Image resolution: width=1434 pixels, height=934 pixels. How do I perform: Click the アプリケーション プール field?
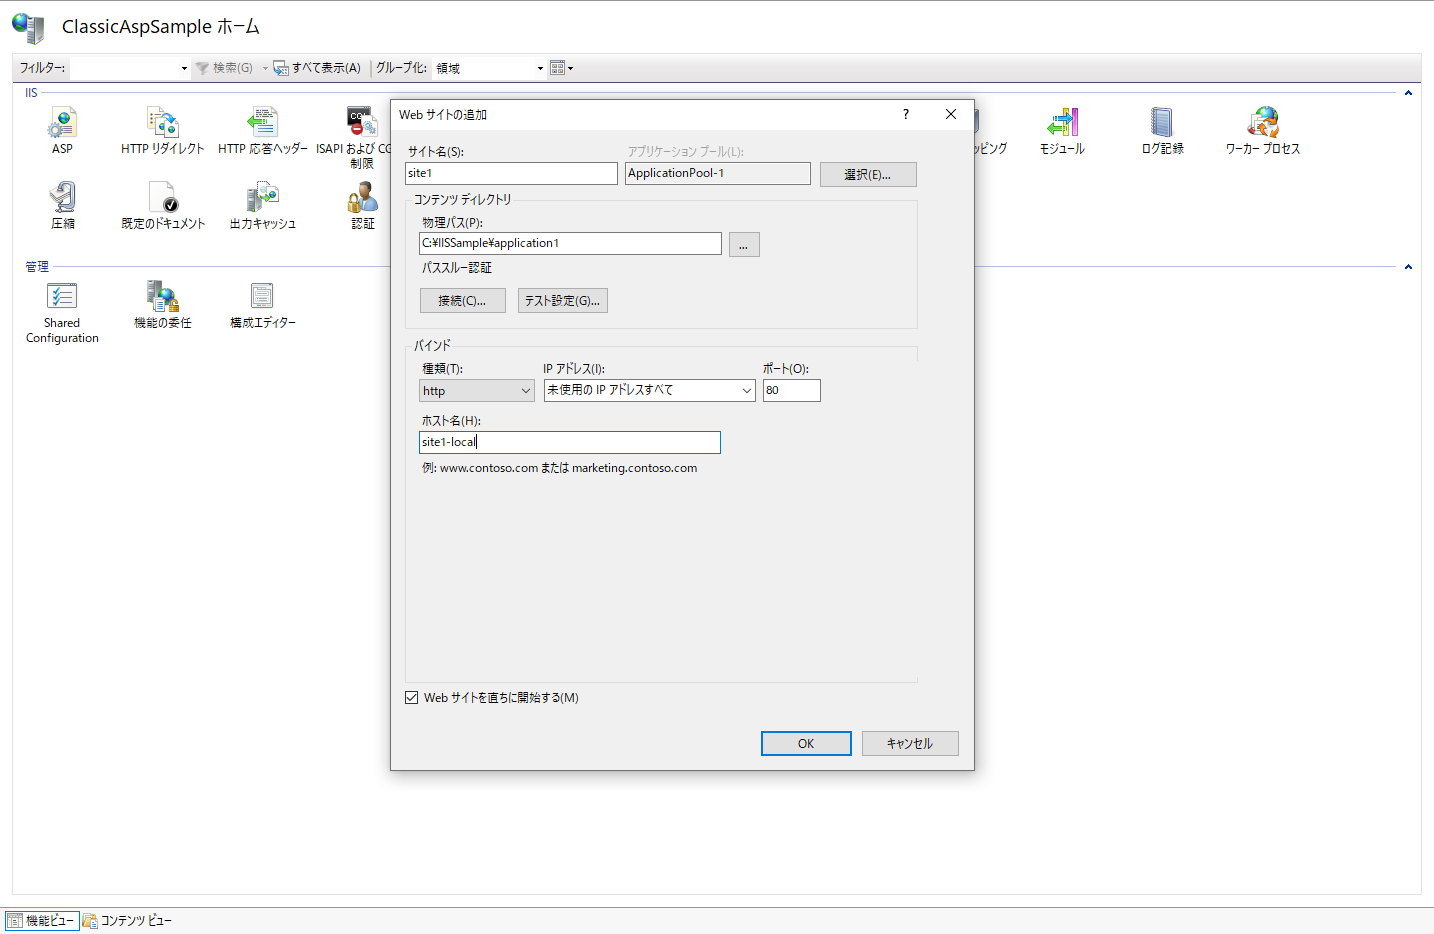coord(718,173)
